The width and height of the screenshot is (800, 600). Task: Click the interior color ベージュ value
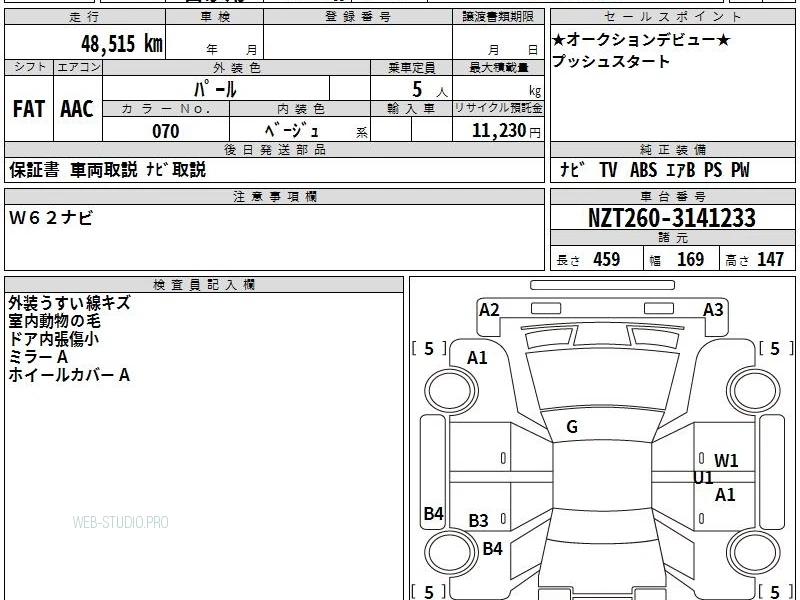292,130
